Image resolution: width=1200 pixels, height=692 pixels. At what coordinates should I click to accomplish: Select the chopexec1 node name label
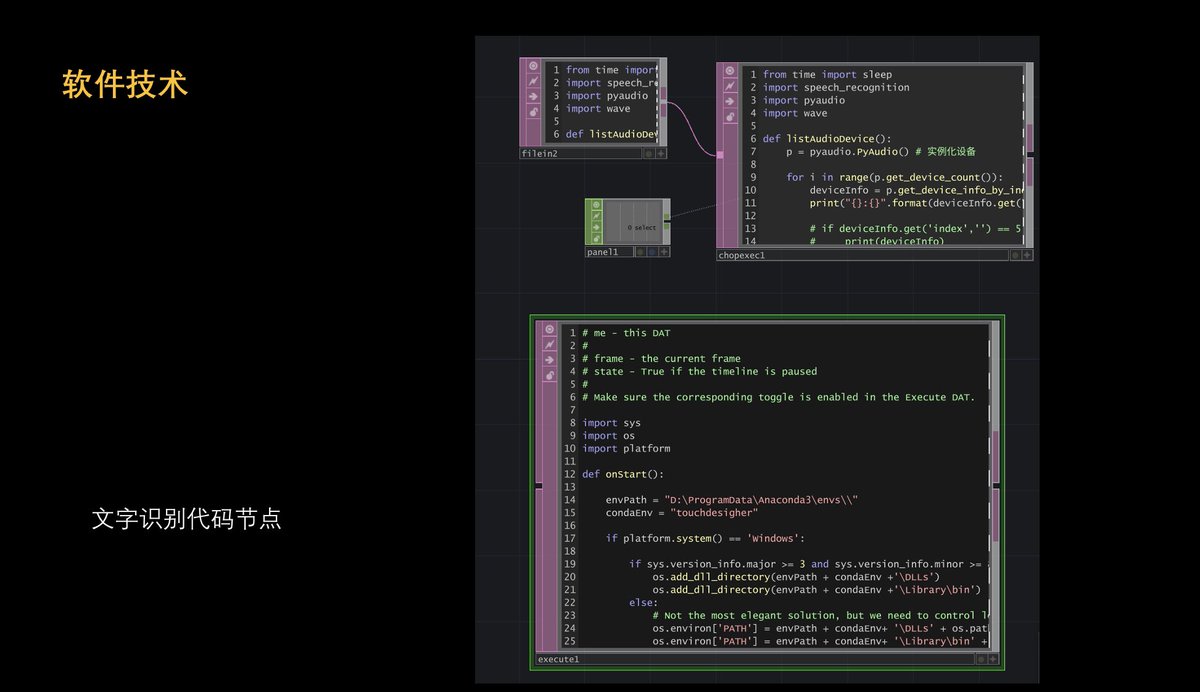click(742, 255)
